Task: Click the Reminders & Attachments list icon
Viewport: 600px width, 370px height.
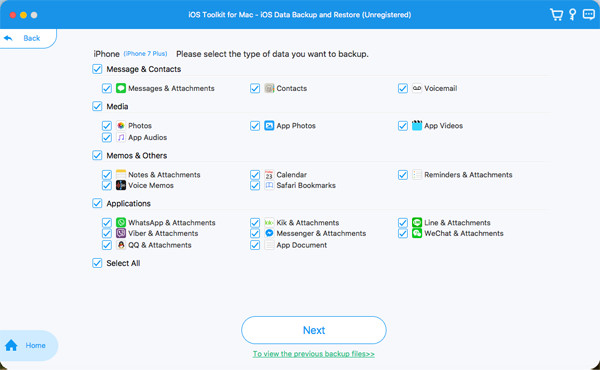Action: pyautogui.click(x=417, y=174)
